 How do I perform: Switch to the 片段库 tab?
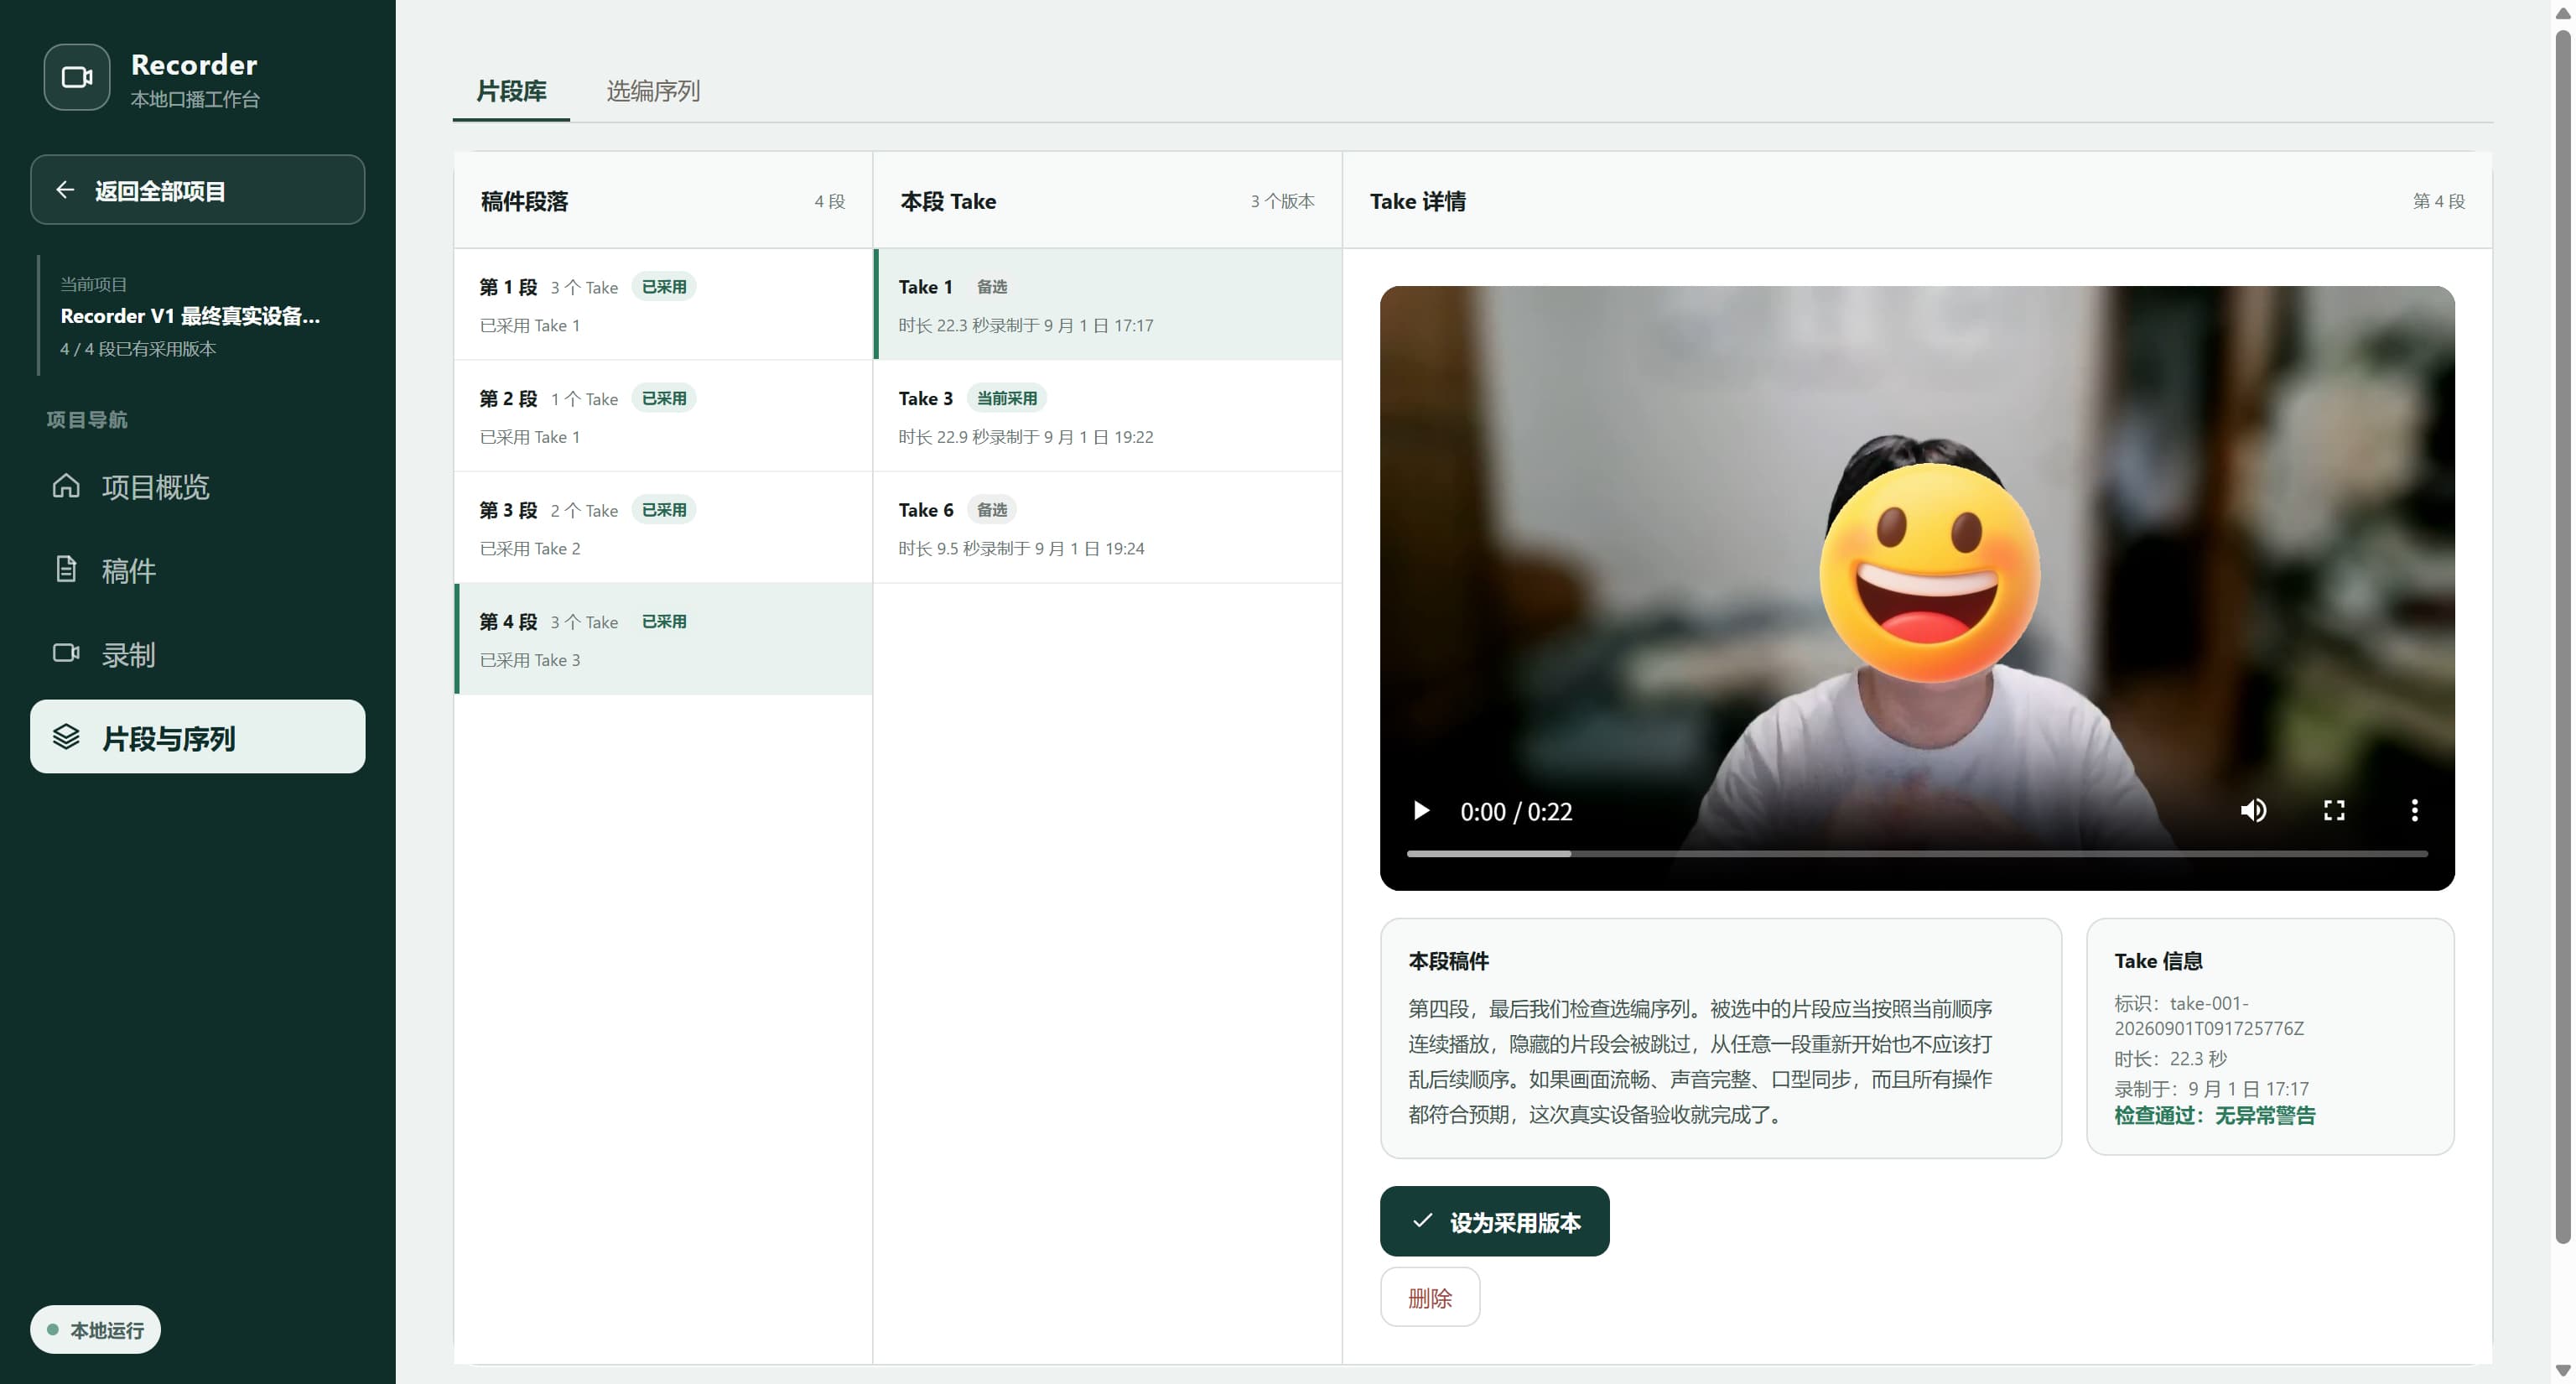tap(511, 91)
